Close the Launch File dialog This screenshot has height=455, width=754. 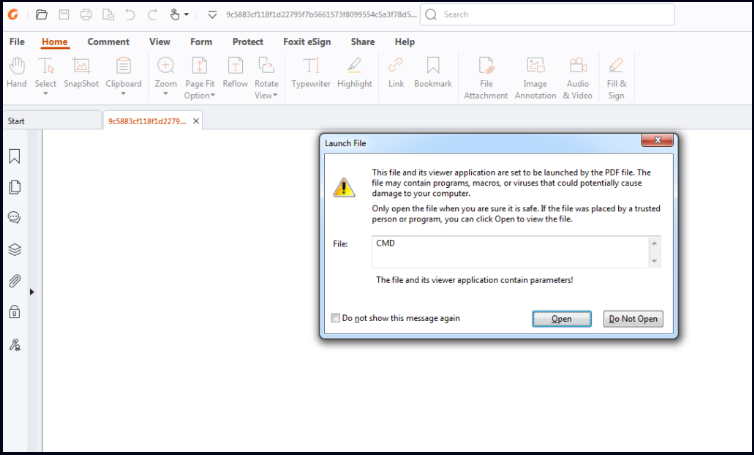coord(657,140)
